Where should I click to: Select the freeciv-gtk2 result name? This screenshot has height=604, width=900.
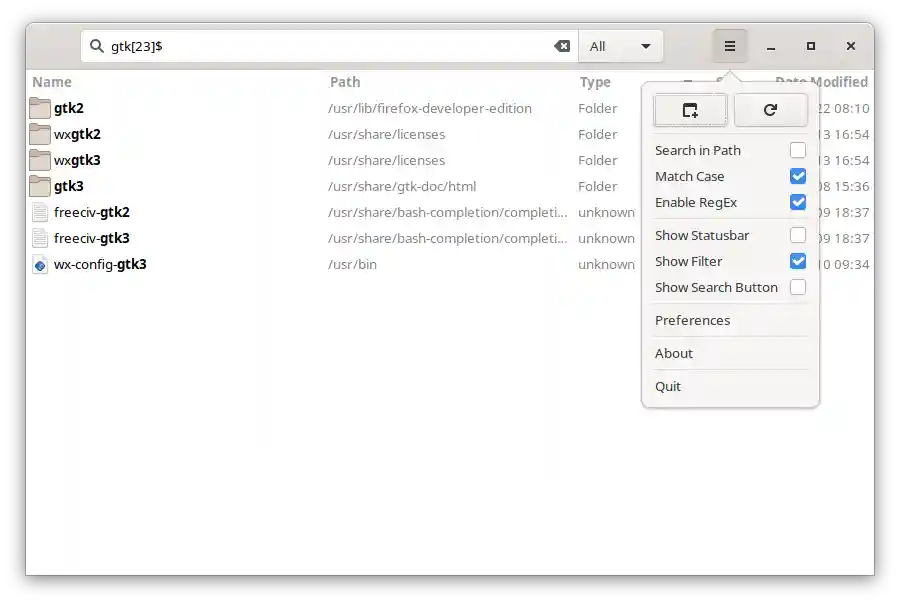[x=92, y=212]
